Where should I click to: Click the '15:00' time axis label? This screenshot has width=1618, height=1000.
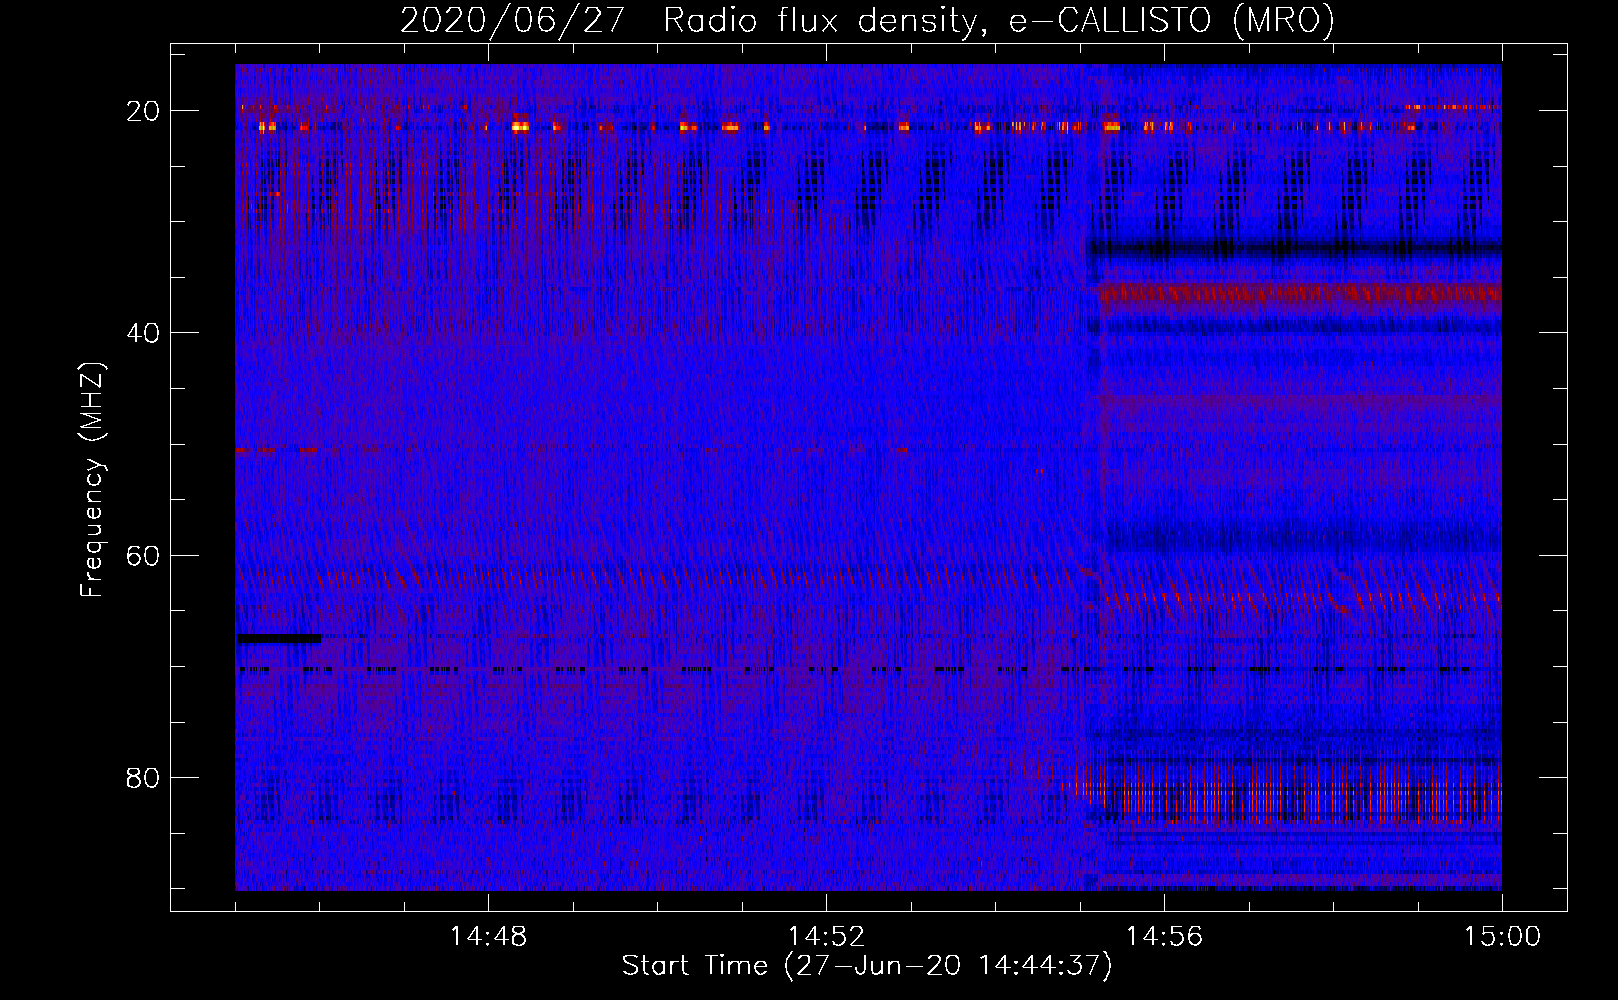tap(1502, 937)
